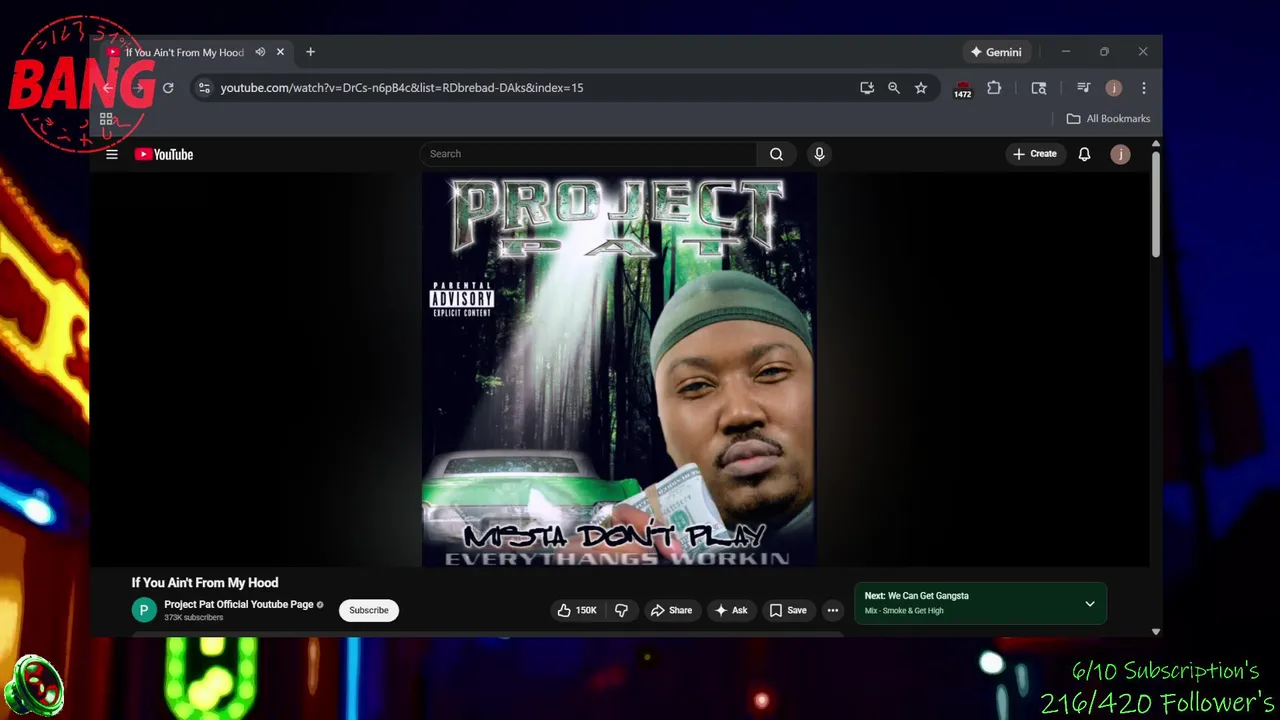Open Chrome profile avatar in toolbar

(x=1114, y=88)
